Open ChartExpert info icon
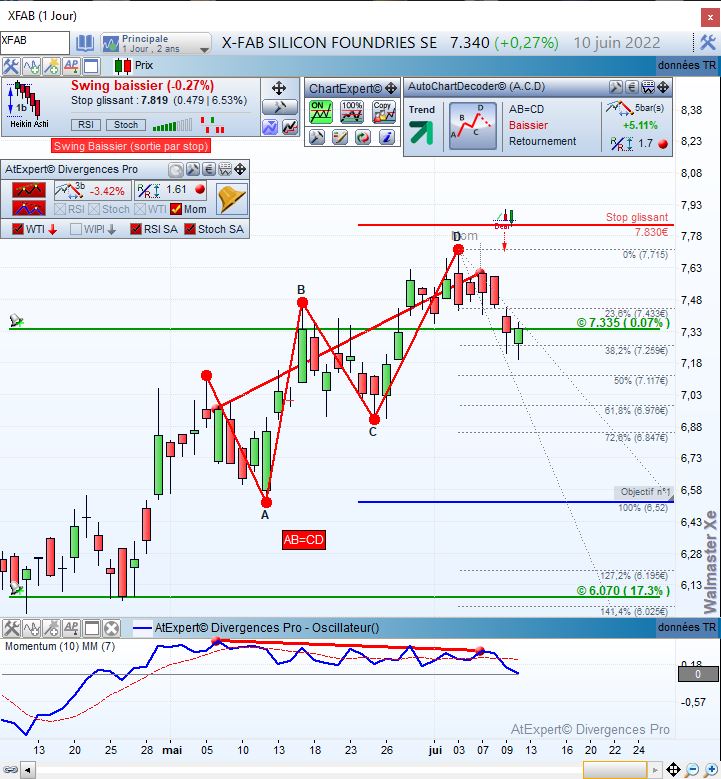Screen dimensions: 721x779 (x=387, y=137)
